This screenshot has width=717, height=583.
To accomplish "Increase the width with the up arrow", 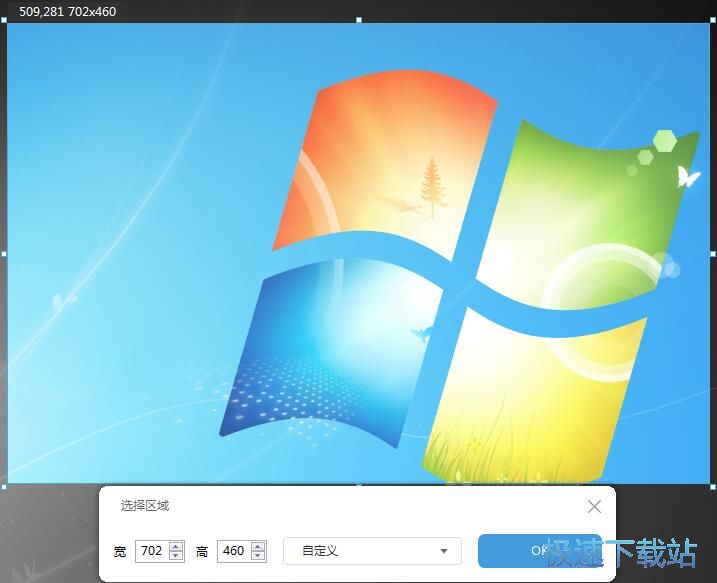I will tap(176, 546).
